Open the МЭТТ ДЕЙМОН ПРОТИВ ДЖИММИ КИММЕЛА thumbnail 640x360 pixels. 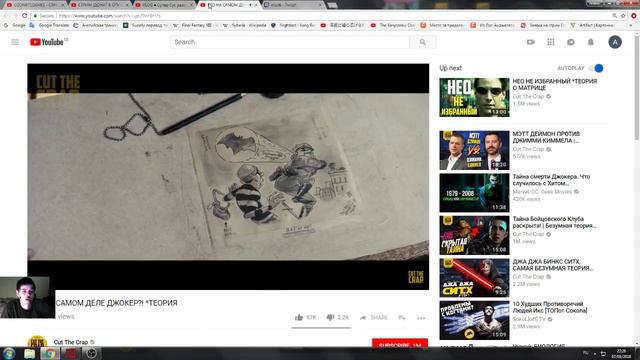coord(474,150)
